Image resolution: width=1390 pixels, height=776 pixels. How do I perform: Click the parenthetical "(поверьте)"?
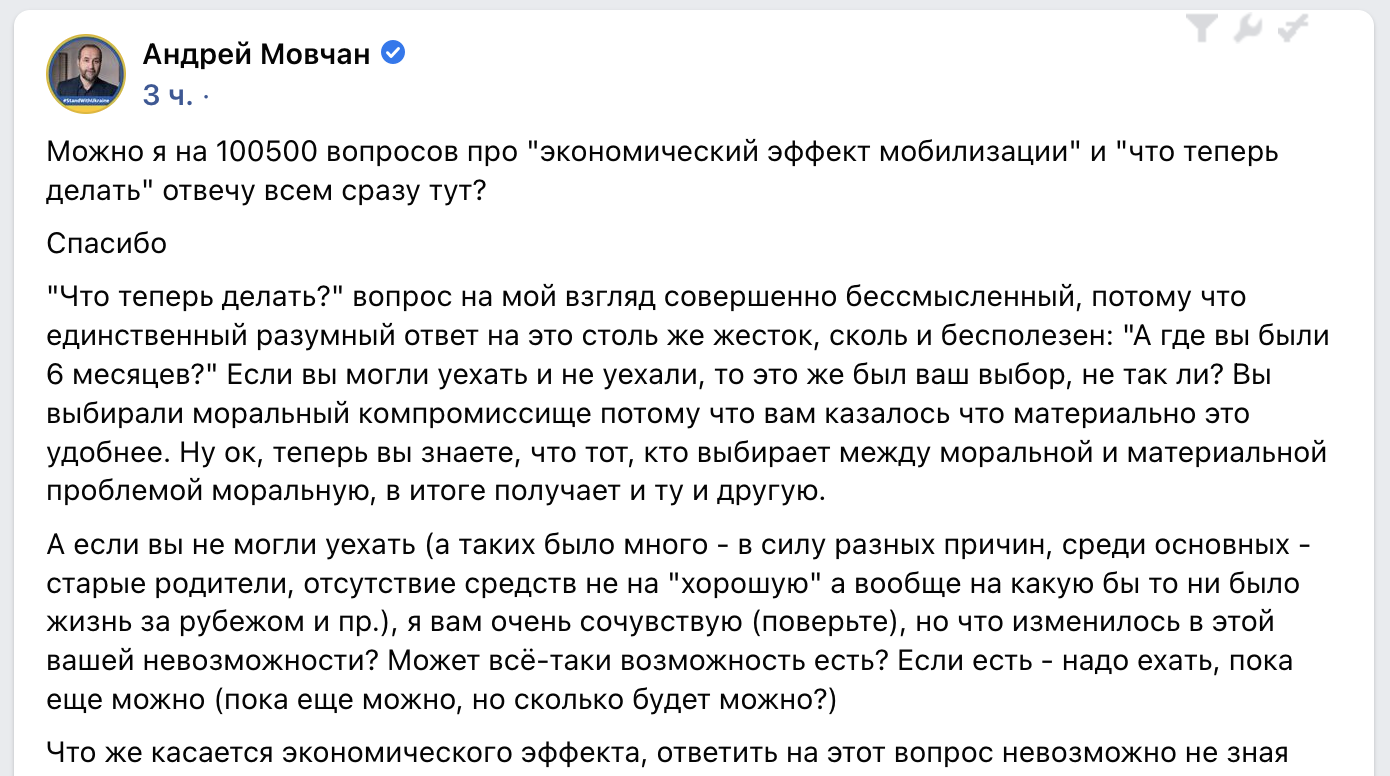click(x=818, y=622)
